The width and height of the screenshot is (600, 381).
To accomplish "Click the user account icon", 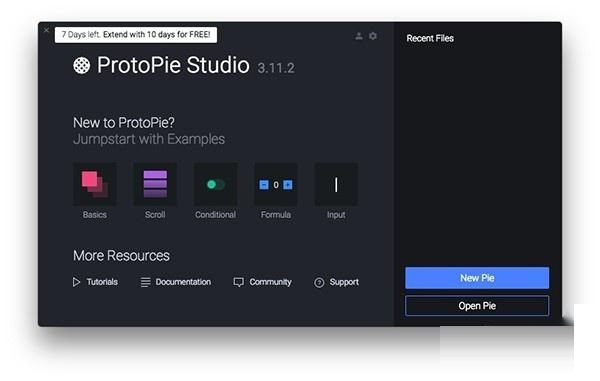I will coord(359,36).
